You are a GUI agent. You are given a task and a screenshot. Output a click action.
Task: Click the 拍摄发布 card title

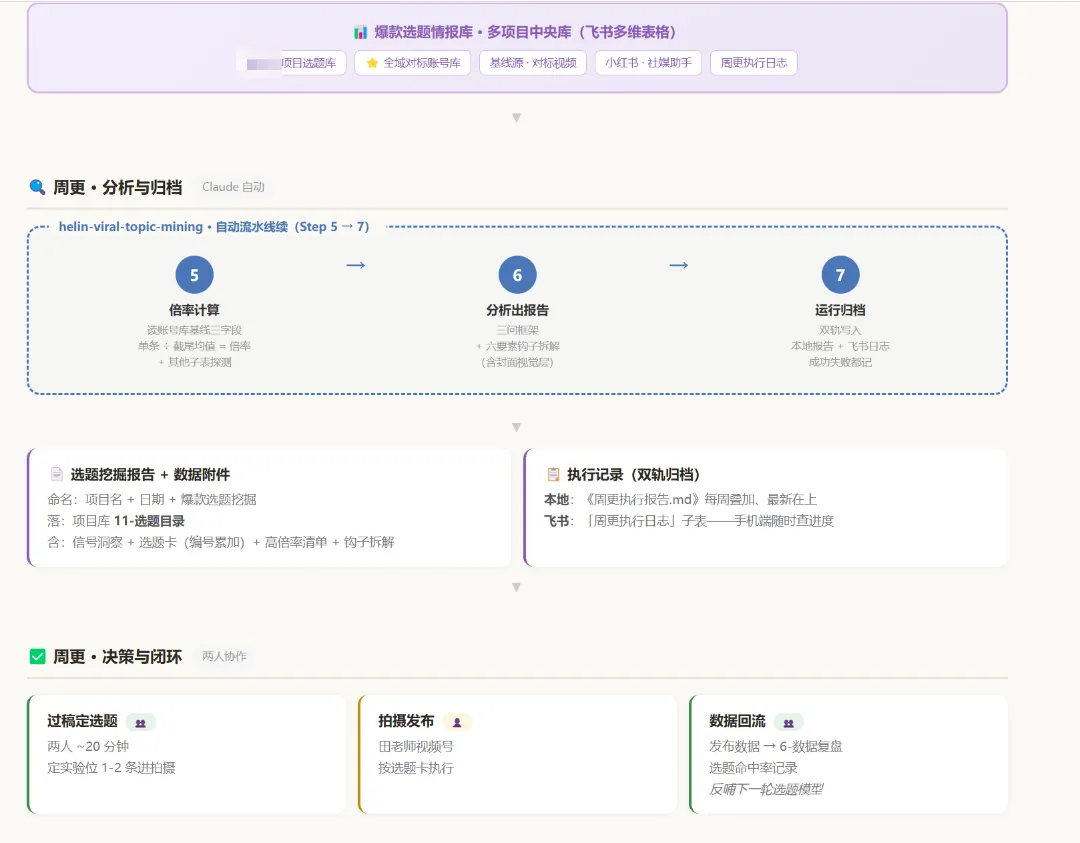(406, 721)
